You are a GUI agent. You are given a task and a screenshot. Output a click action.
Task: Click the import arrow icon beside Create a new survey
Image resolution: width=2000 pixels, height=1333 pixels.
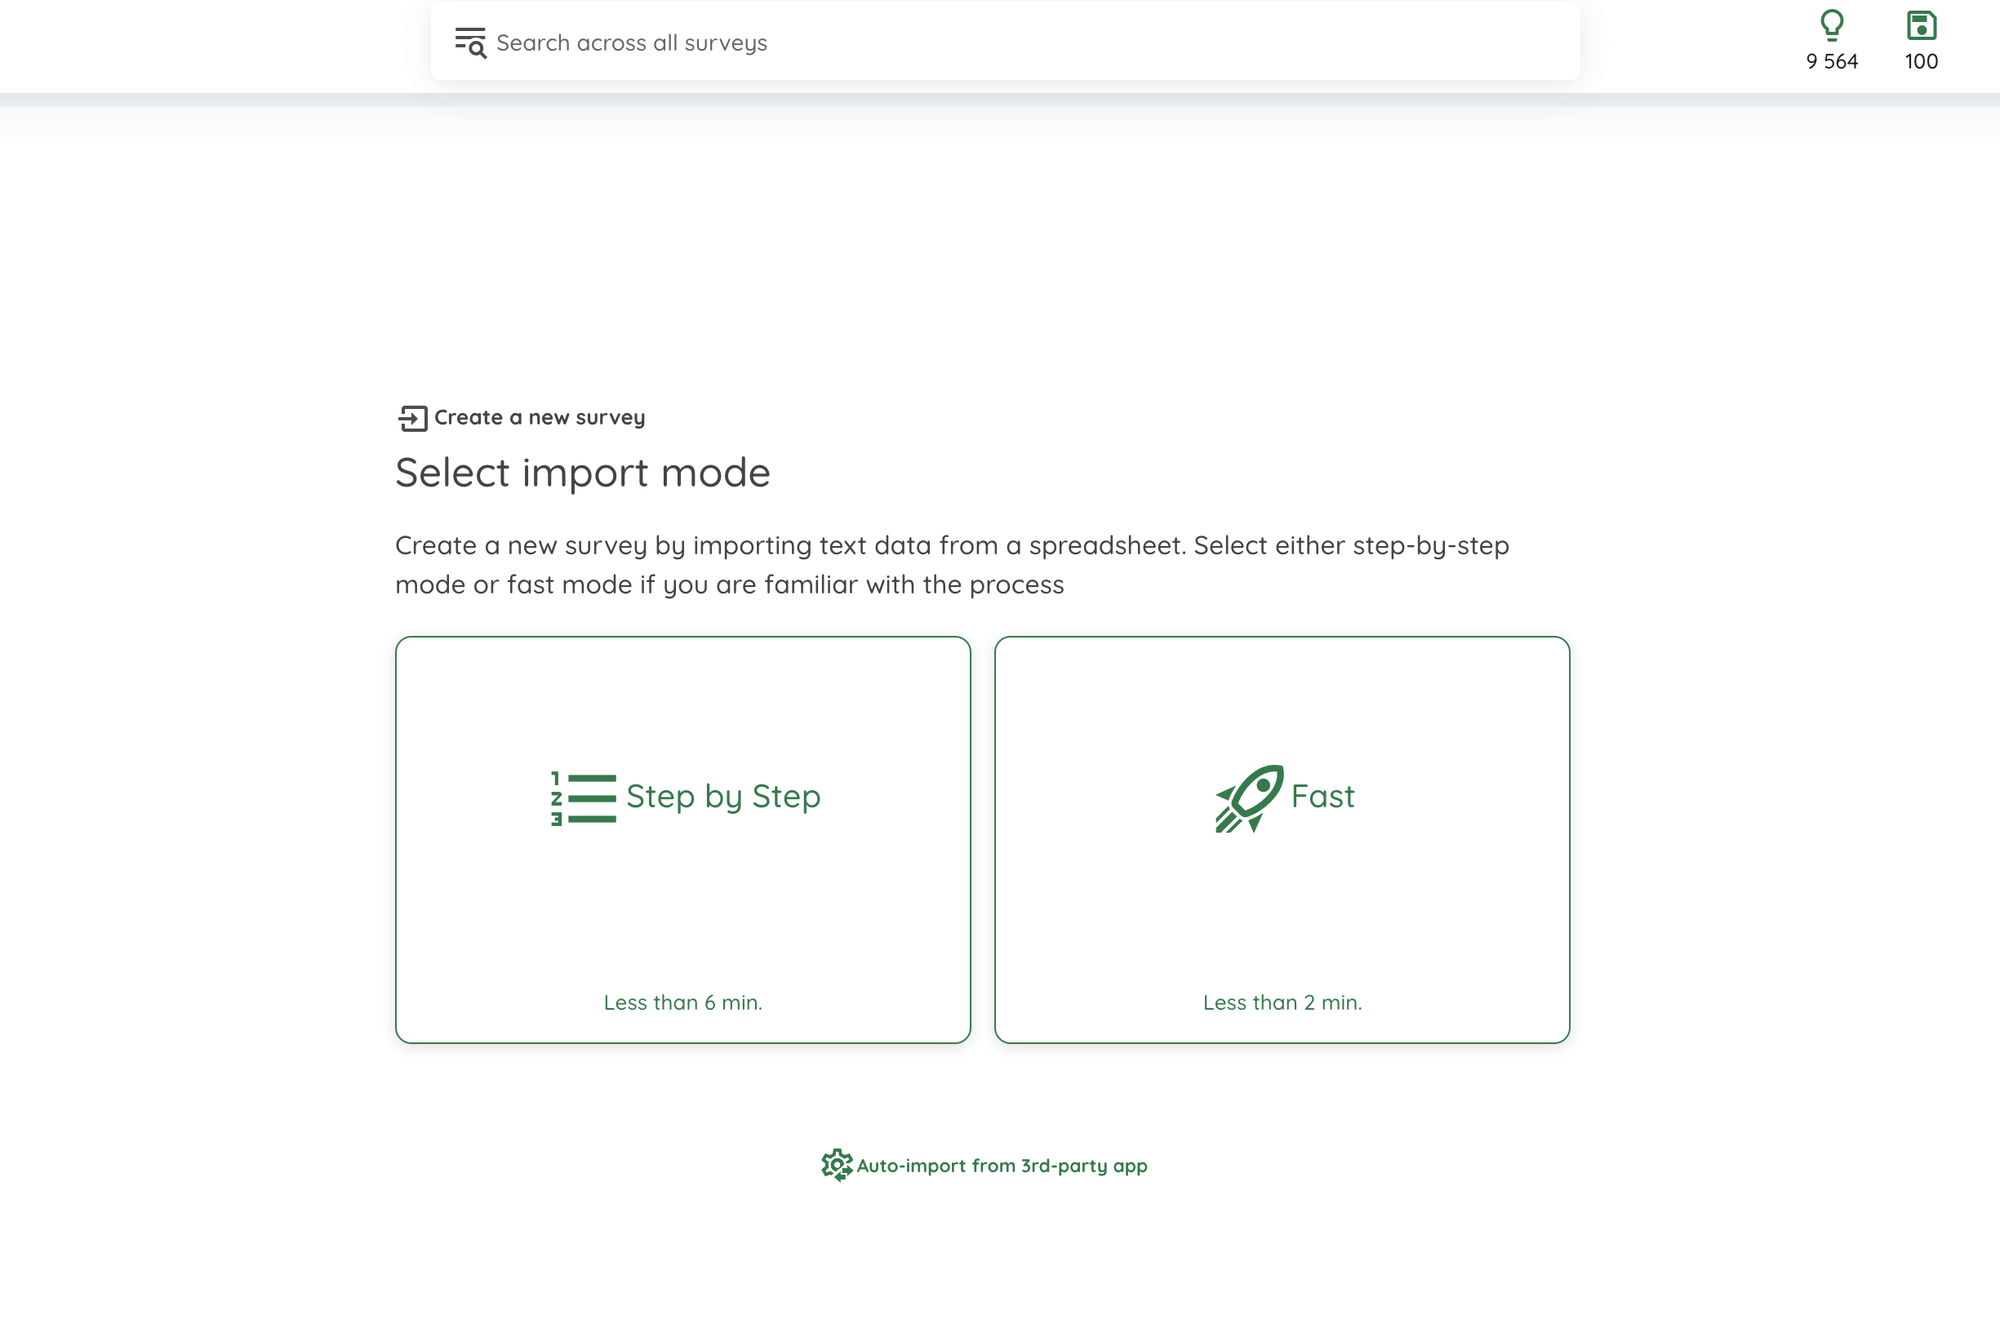tap(412, 418)
